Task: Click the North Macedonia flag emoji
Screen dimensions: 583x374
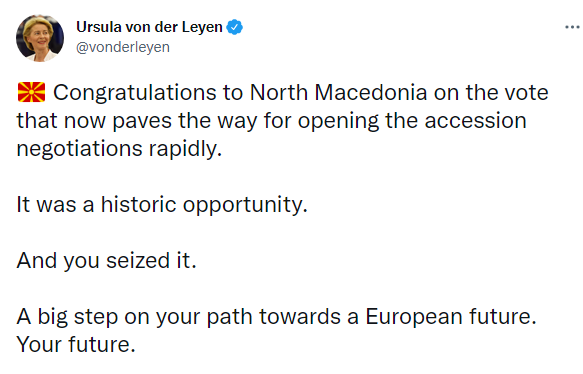Action: tap(32, 92)
